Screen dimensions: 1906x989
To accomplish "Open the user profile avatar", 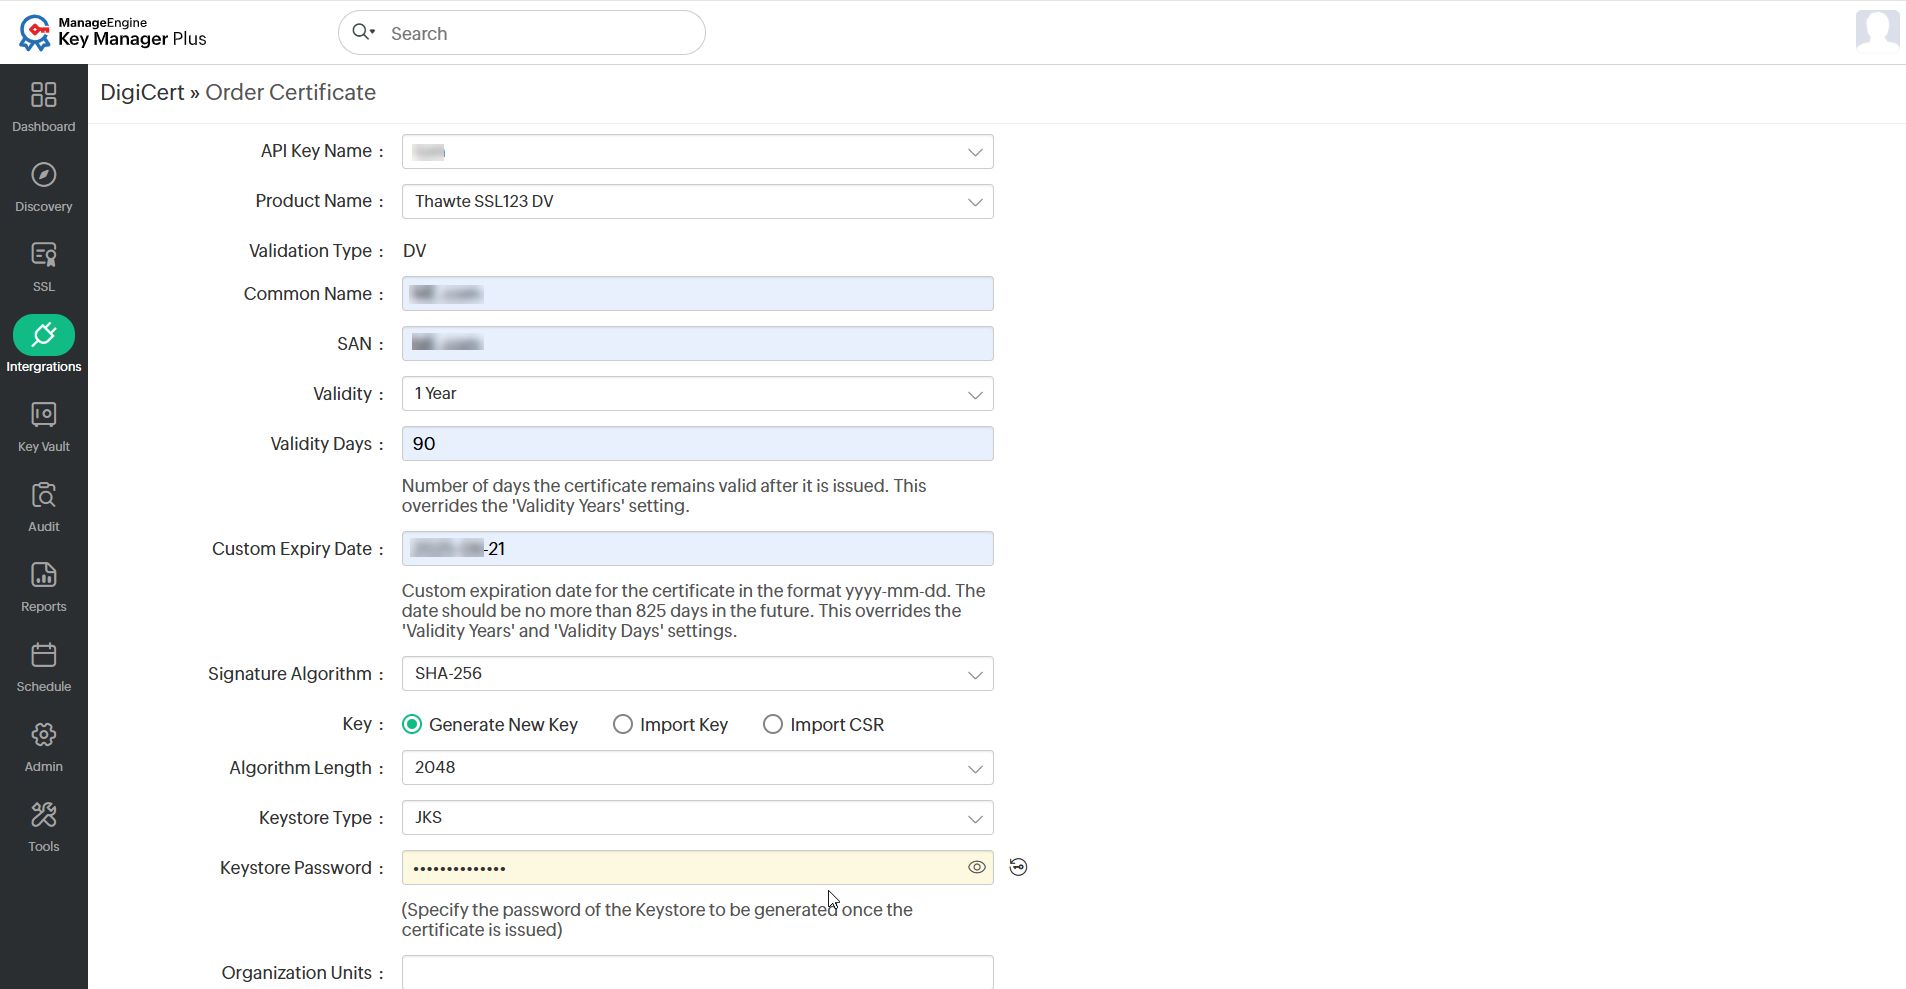I will (1877, 30).
